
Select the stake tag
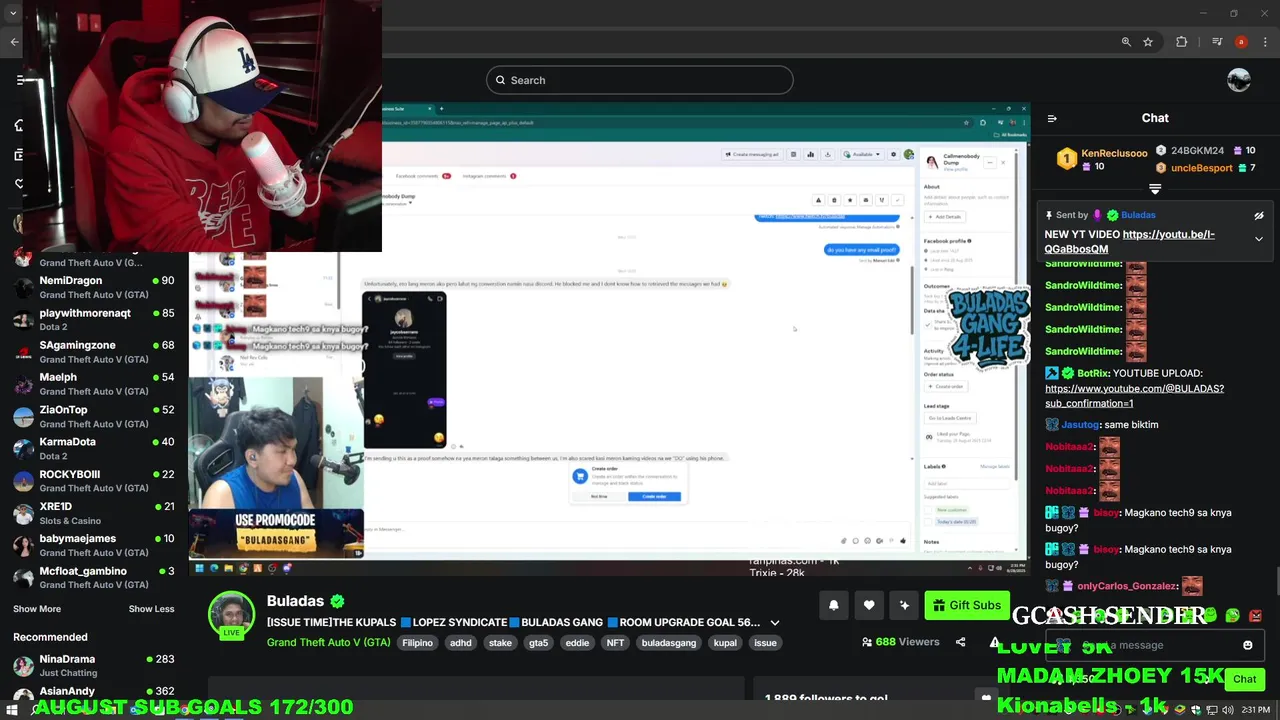(x=500, y=643)
